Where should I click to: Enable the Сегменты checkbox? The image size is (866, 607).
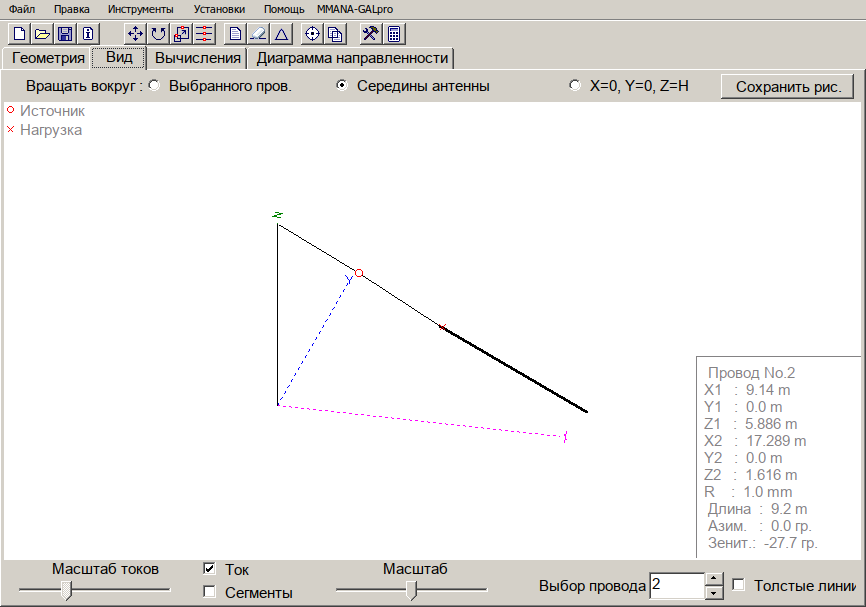tap(209, 592)
